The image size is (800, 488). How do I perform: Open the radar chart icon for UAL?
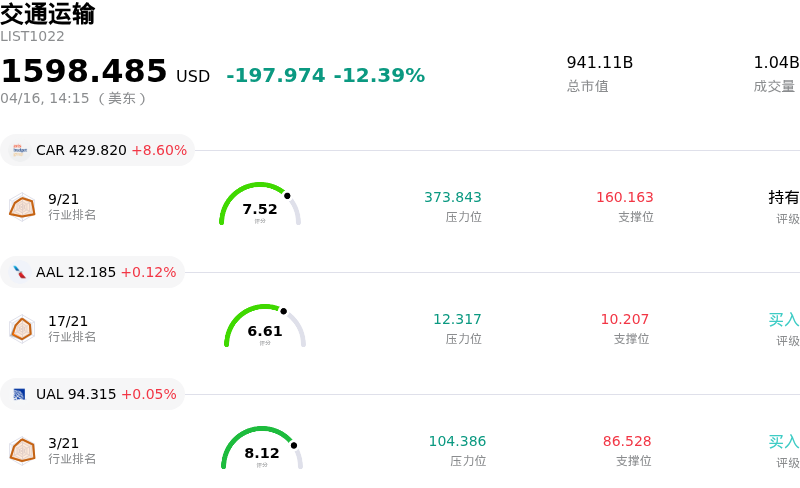[x=22, y=451]
